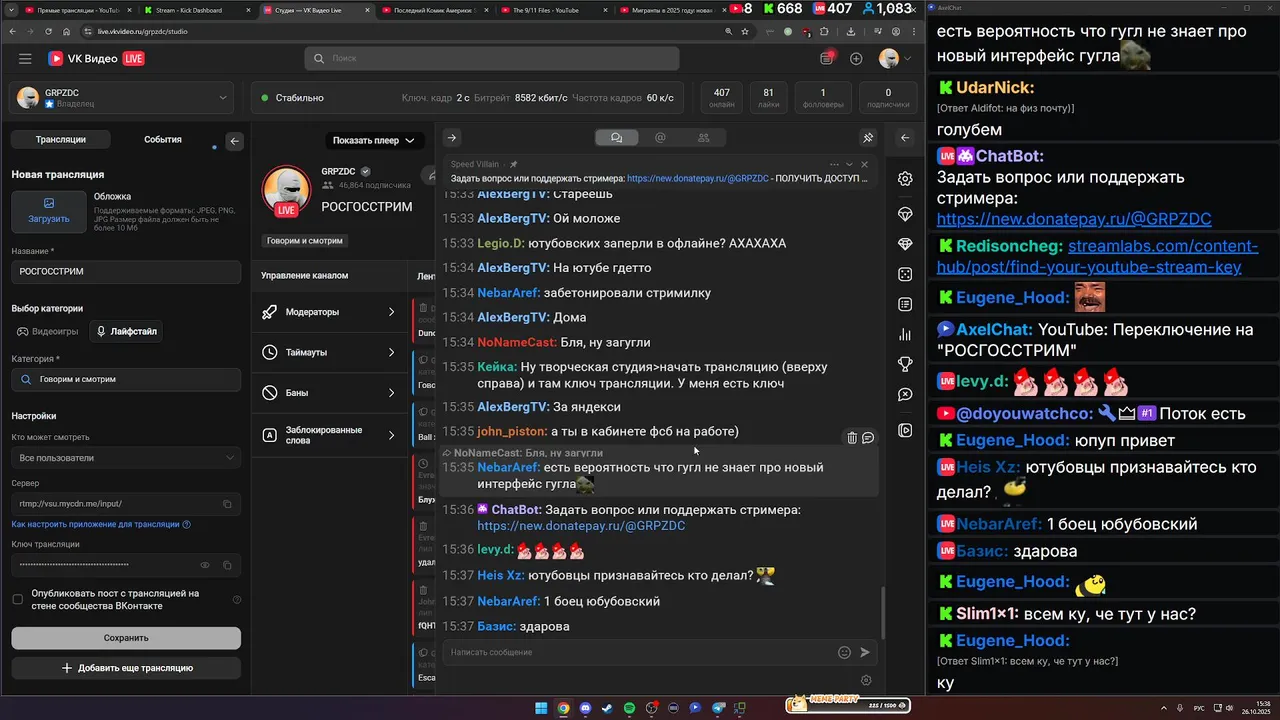Pin the chat panel
The image size is (1280, 720).
pyautogui.click(x=868, y=138)
